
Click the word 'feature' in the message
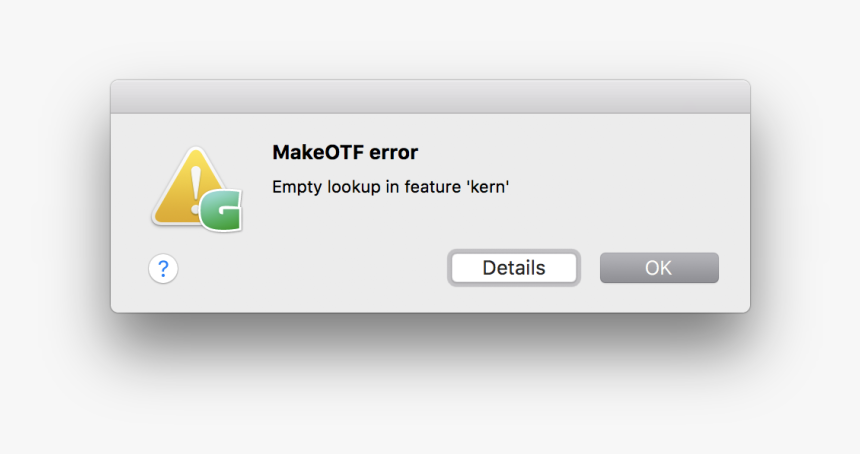(x=433, y=187)
